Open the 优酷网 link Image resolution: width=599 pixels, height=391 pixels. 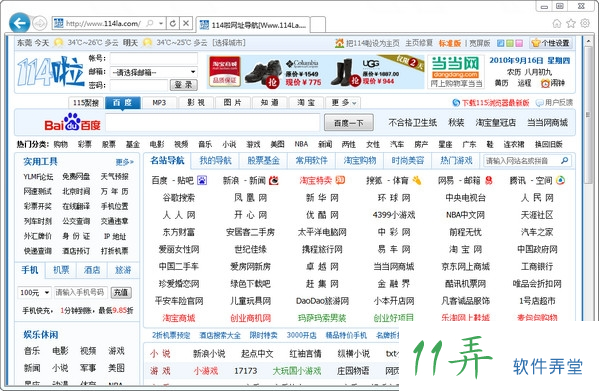pyautogui.click(x=322, y=215)
